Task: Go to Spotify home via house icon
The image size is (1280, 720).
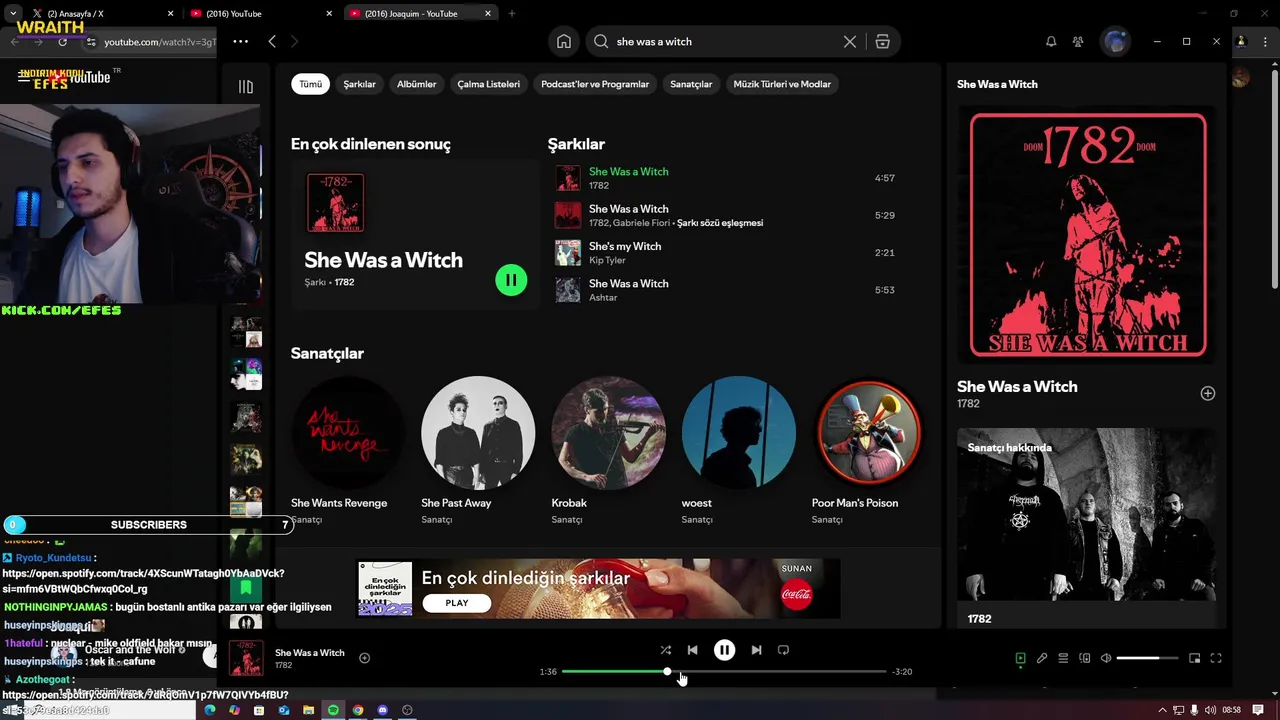Action: (x=564, y=42)
